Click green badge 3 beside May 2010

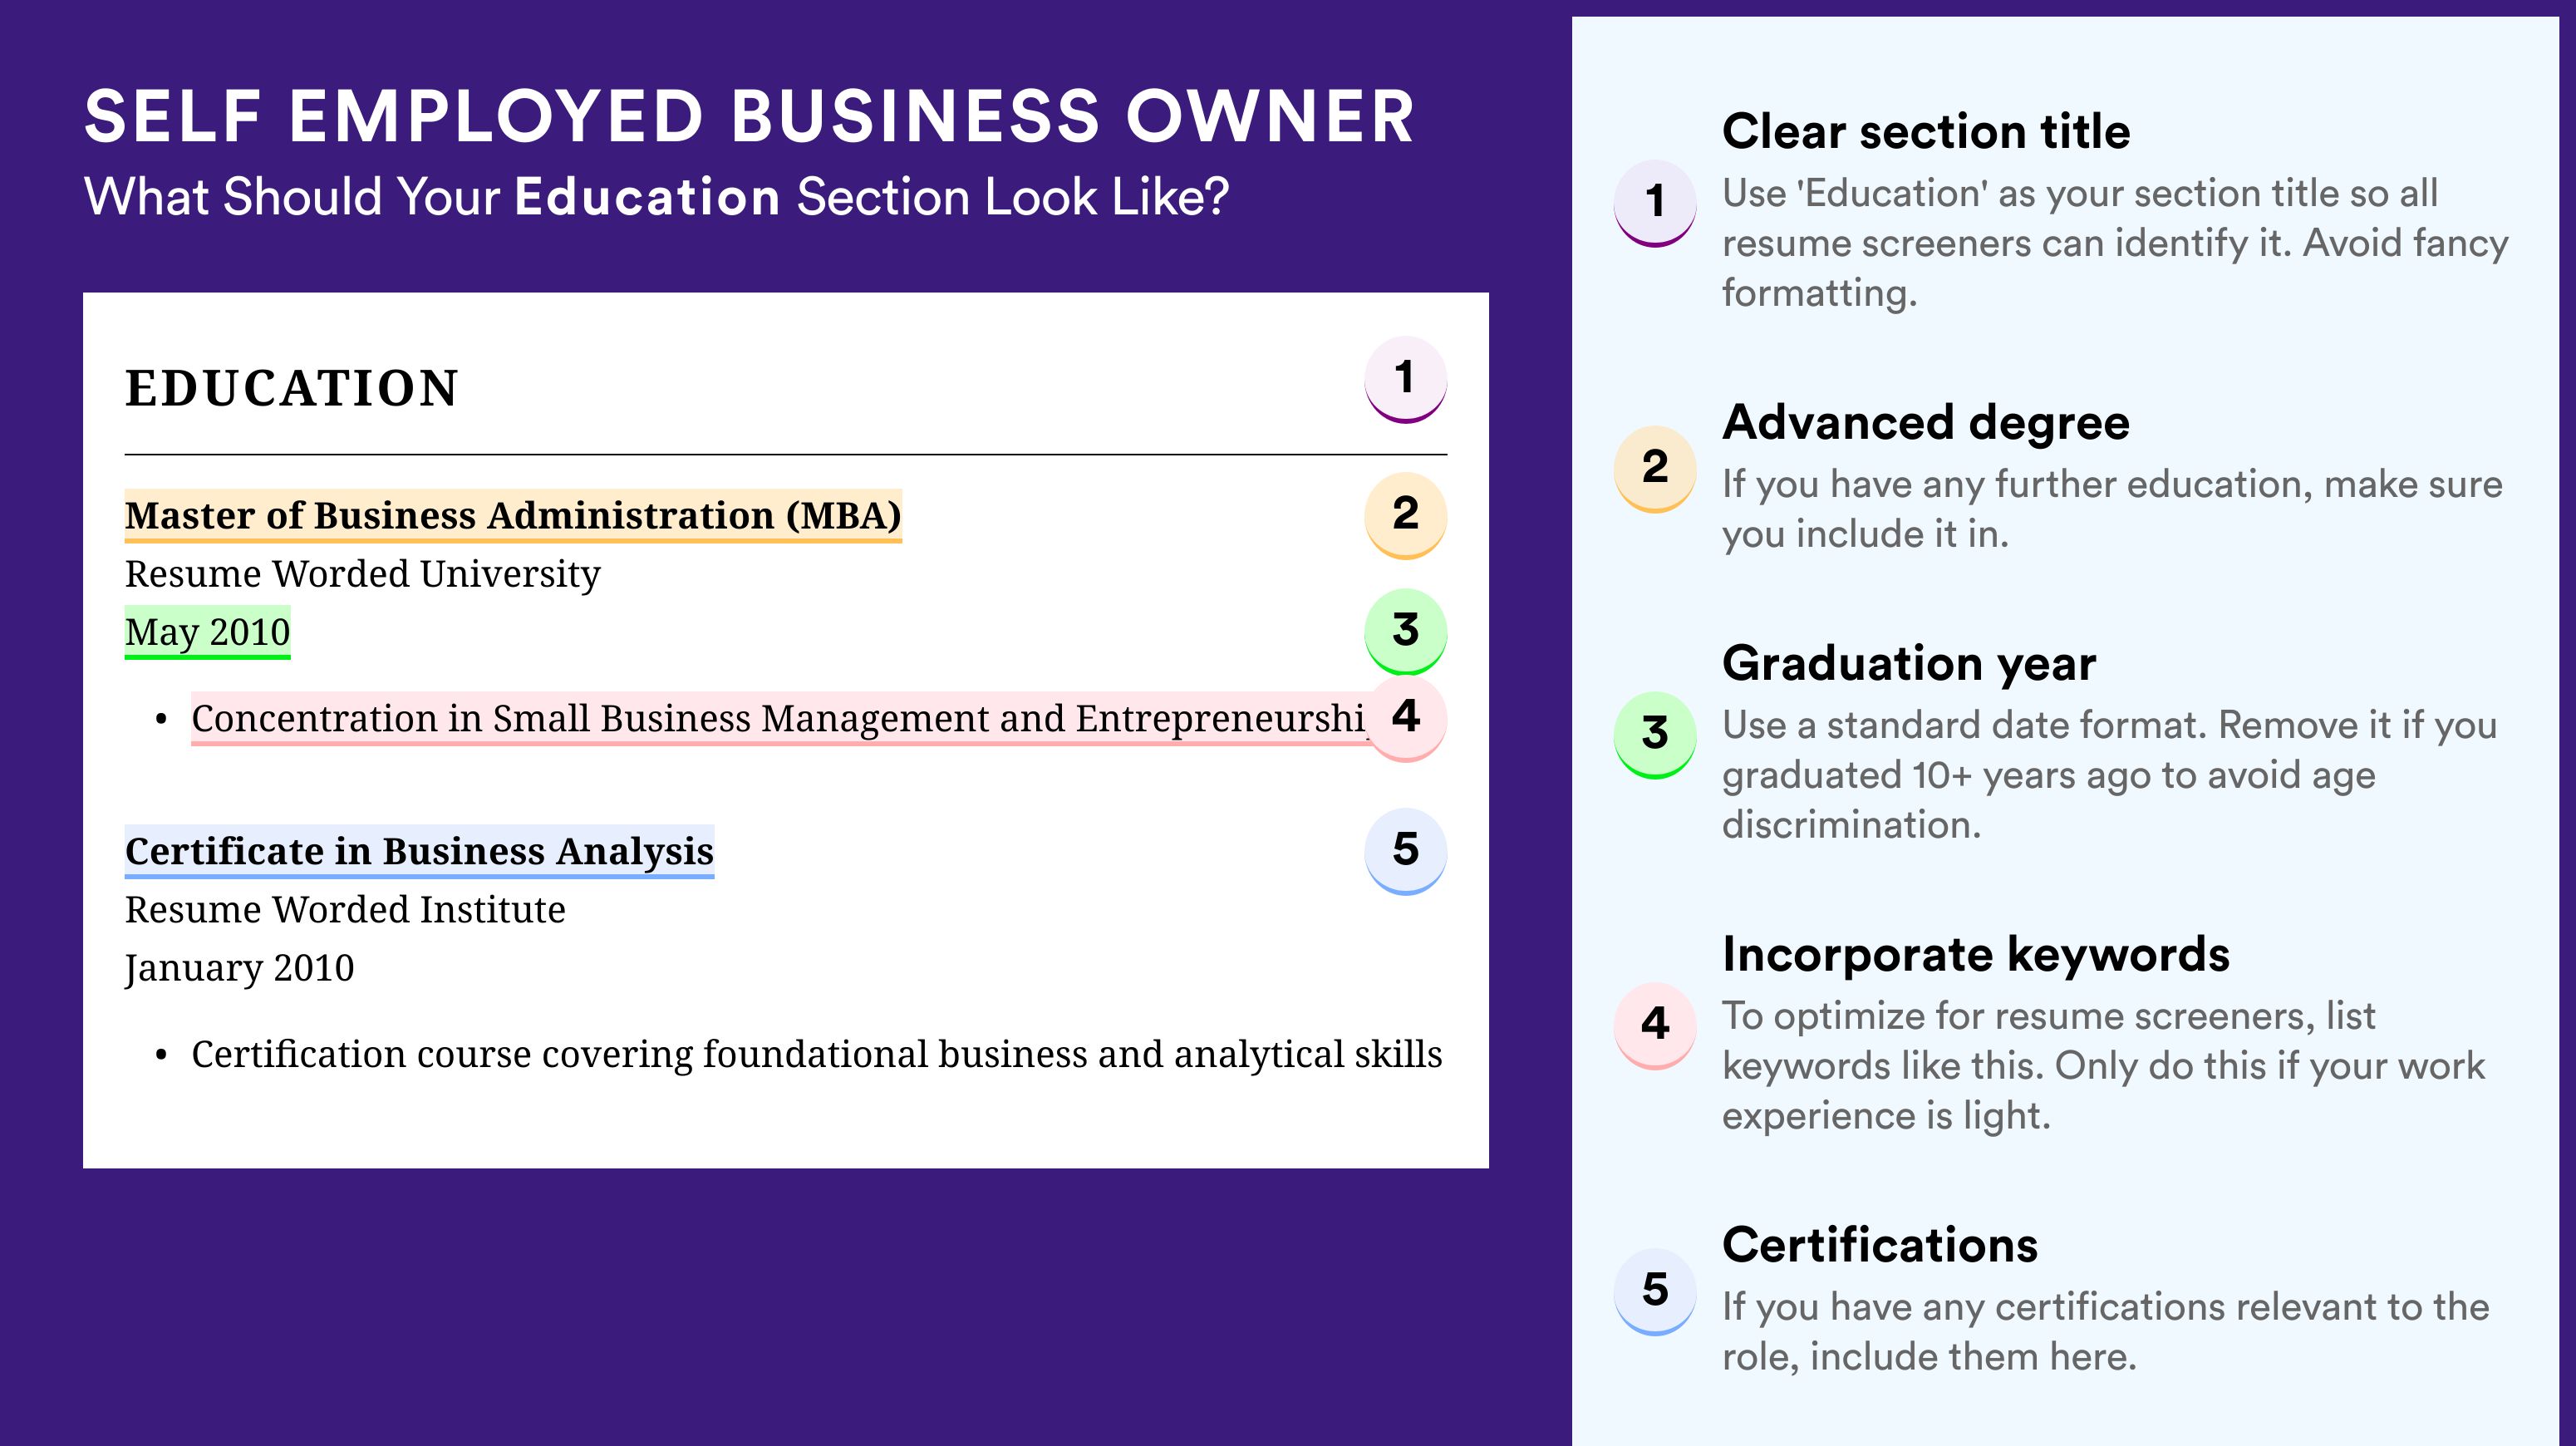click(1405, 630)
